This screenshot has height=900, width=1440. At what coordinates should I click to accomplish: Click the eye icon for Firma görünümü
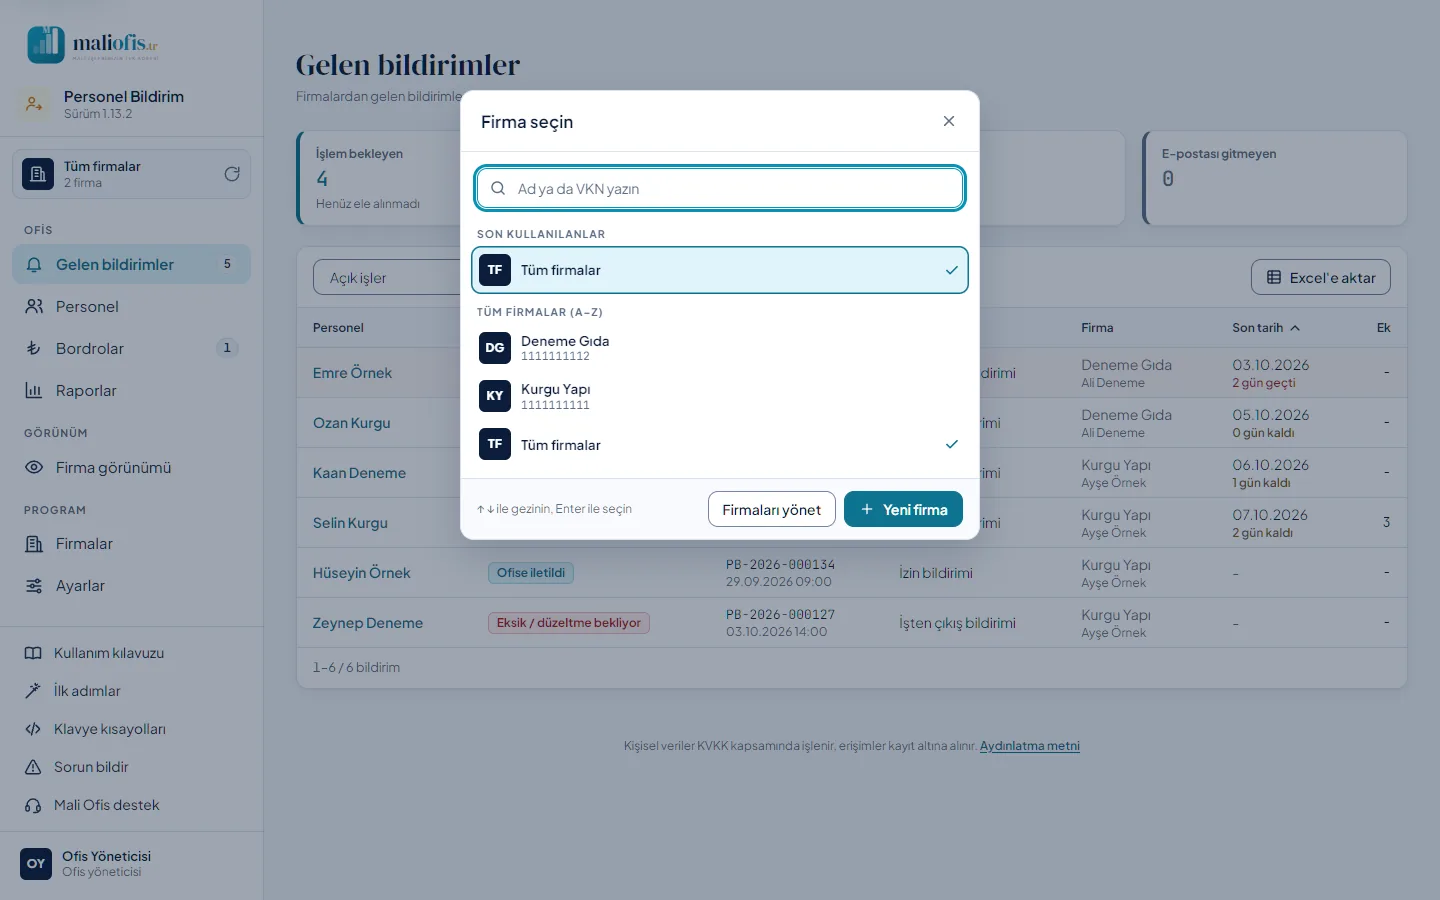click(34, 468)
